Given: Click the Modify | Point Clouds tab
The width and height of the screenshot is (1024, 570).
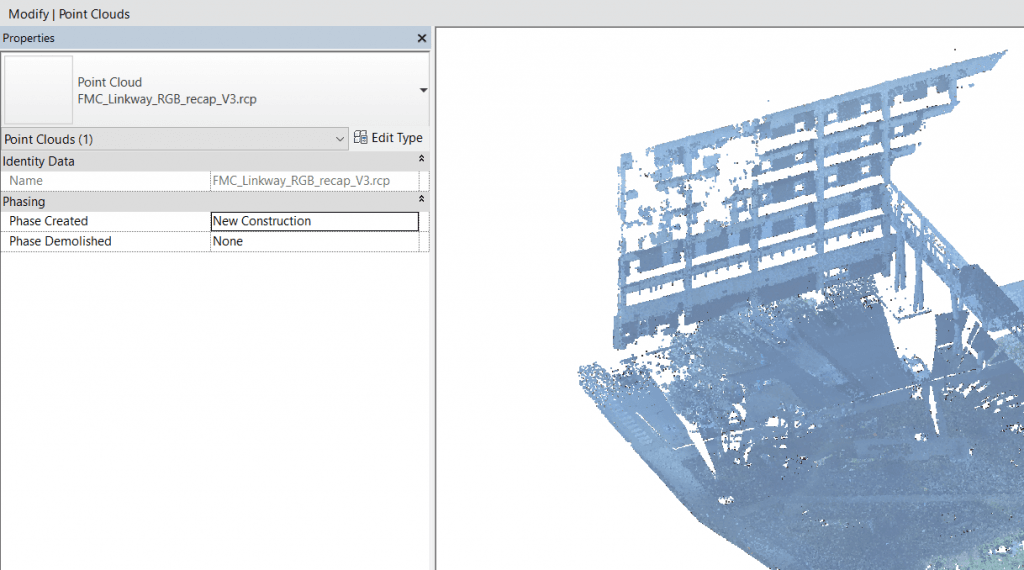Looking at the screenshot, I should [x=69, y=14].
